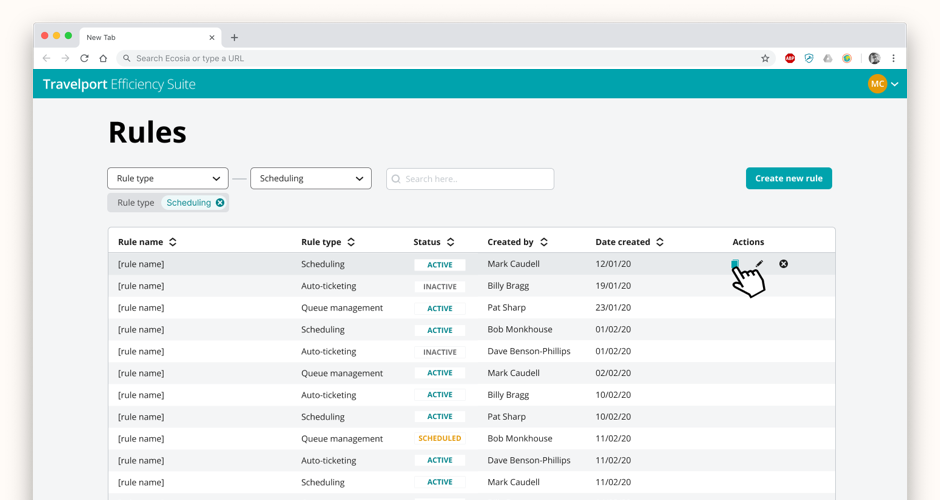The height and width of the screenshot is (500, 940).
Task: Click the browser reload icon
Action: click(84, 59)
